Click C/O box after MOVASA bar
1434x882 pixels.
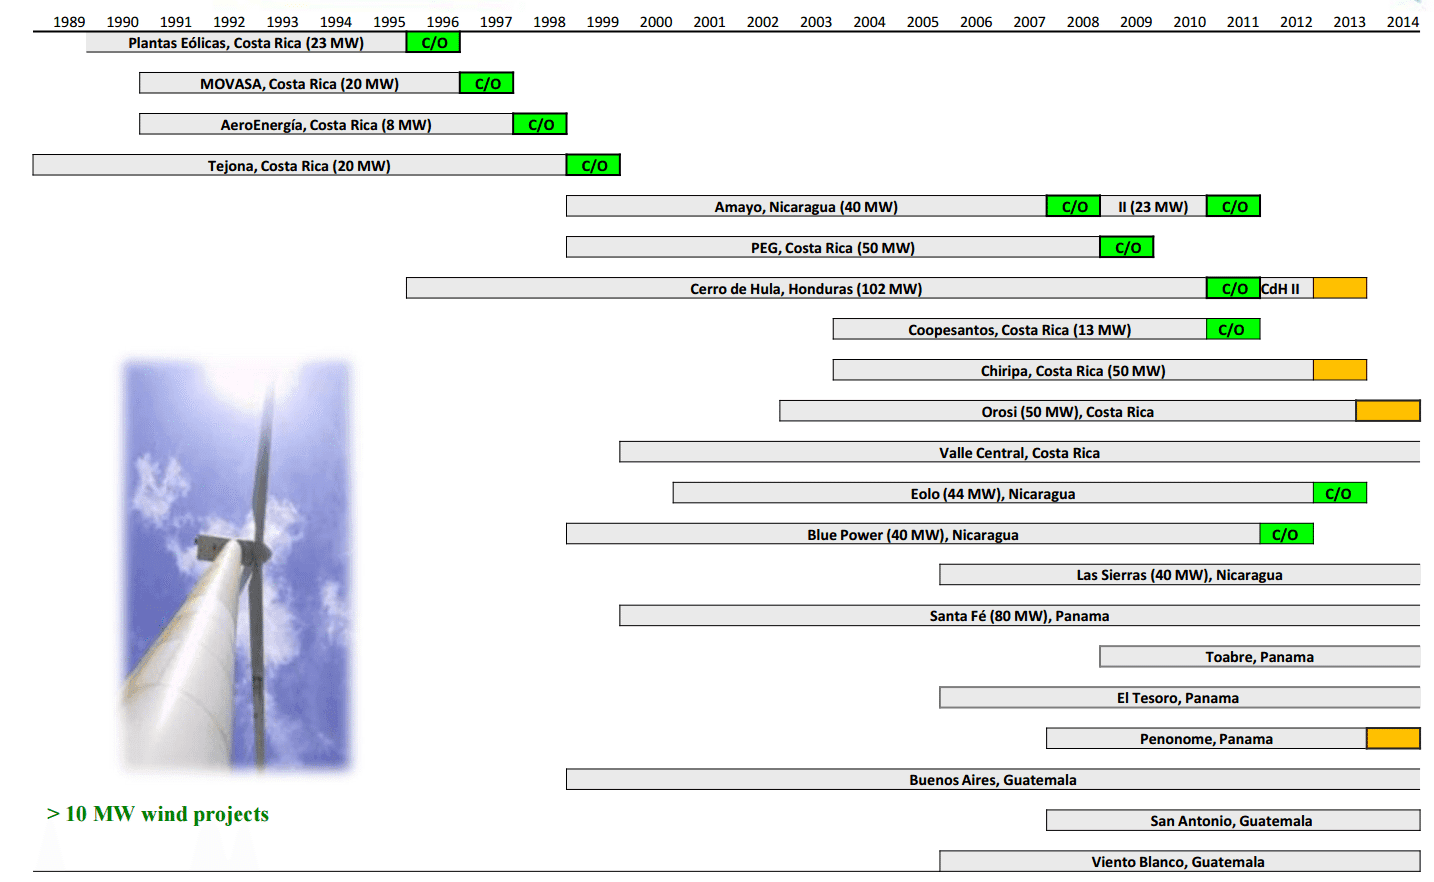[487, 84]
